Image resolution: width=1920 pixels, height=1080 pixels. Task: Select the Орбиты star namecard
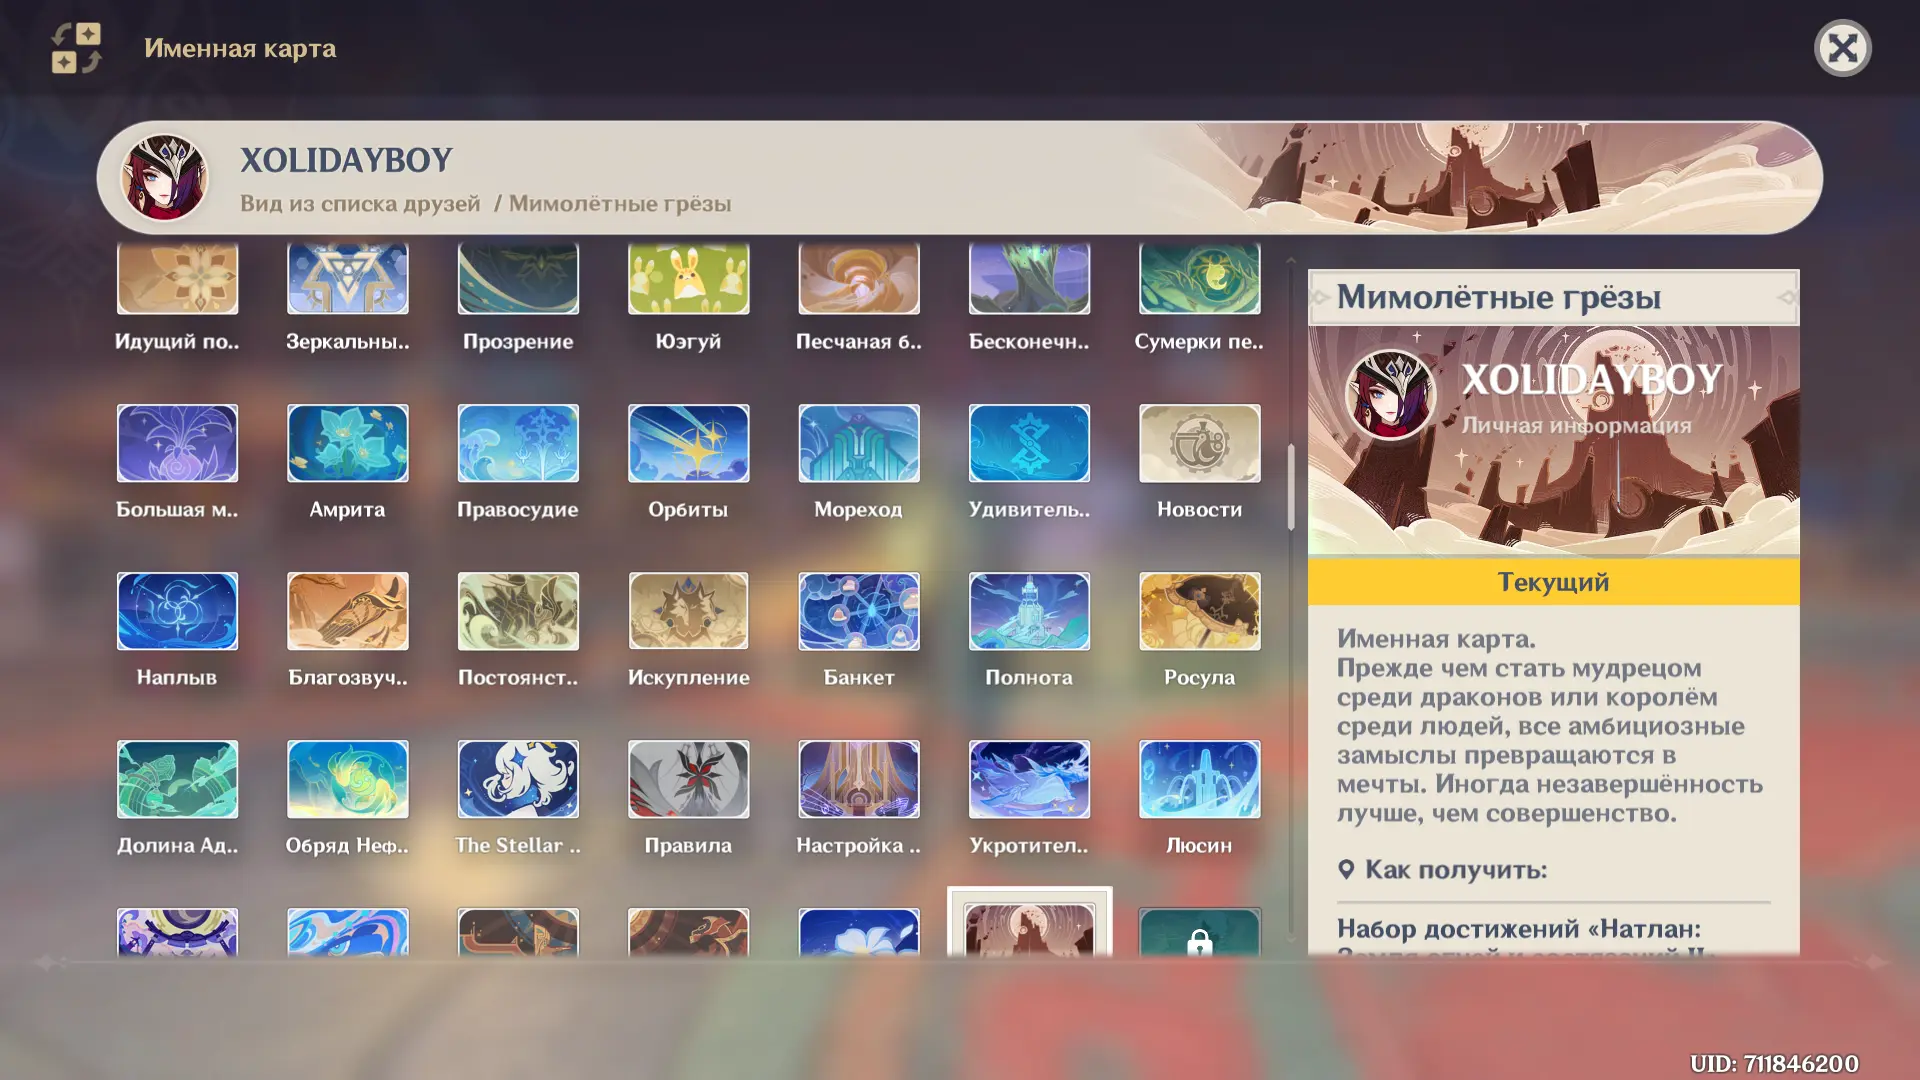pos(688,443)
